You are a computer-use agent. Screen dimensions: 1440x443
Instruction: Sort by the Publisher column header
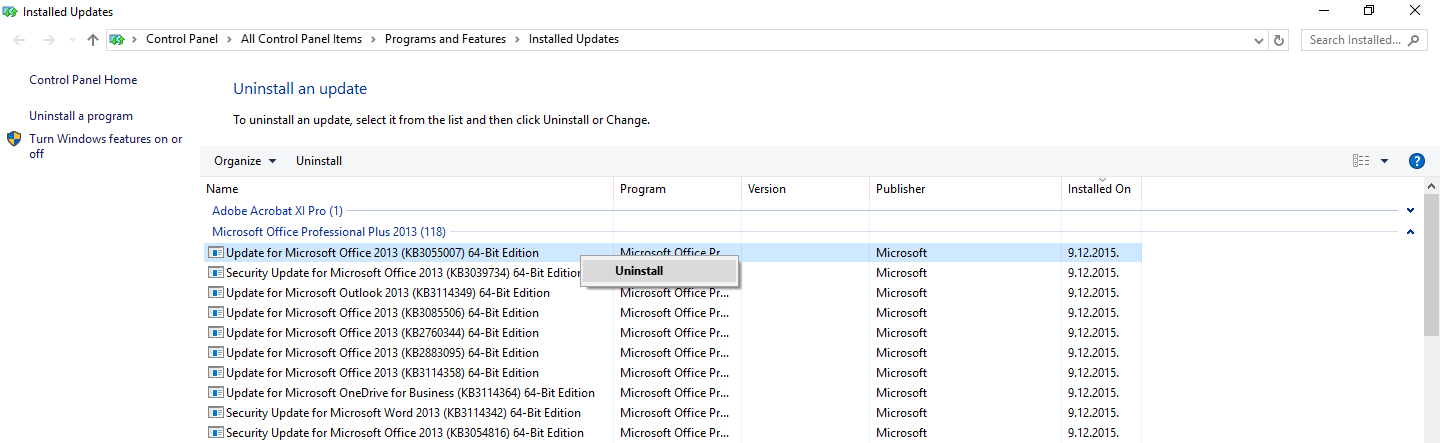[965, 189]
